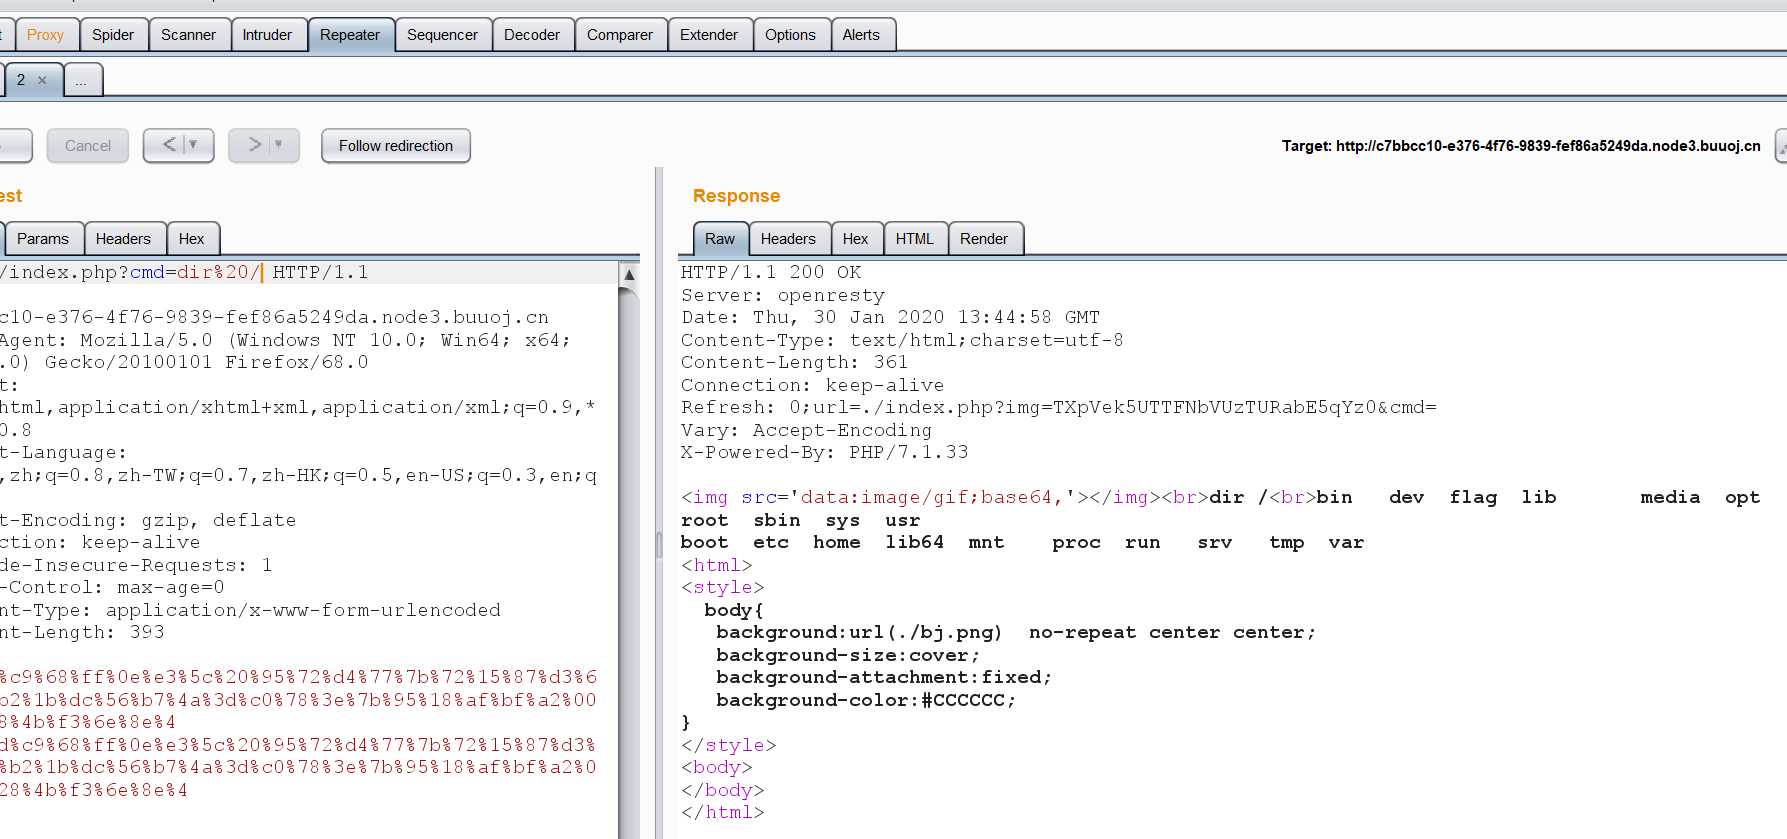Open the Scanner tab
This screenshot has height=839, width=1787.
[x=188, y=35]
